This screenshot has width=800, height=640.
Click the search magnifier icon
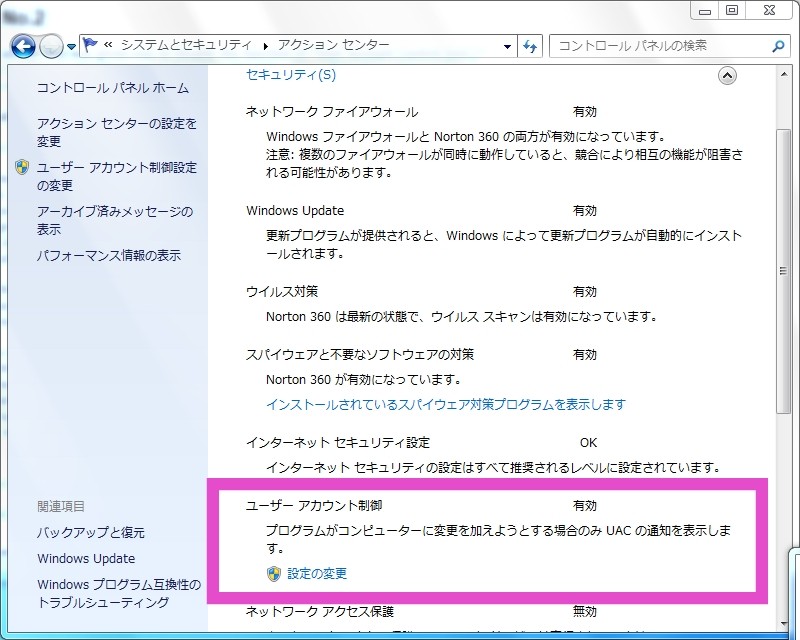[x=778, y=46]
